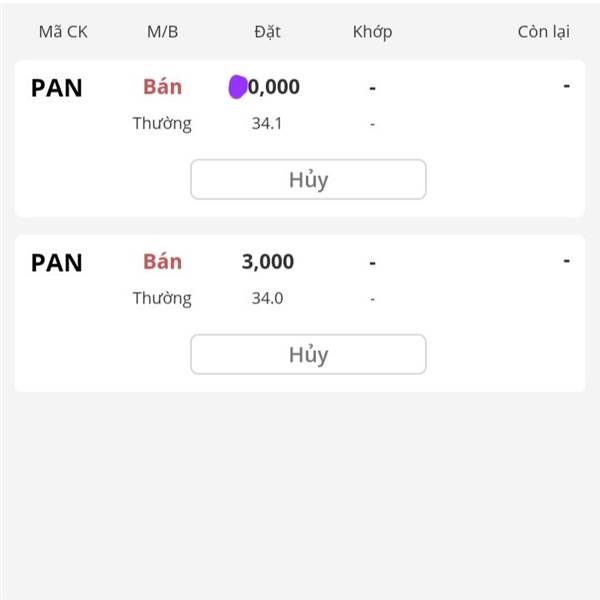Select the 34.1 order price
Screen dimensions: 600x600
tap(267, 124)
